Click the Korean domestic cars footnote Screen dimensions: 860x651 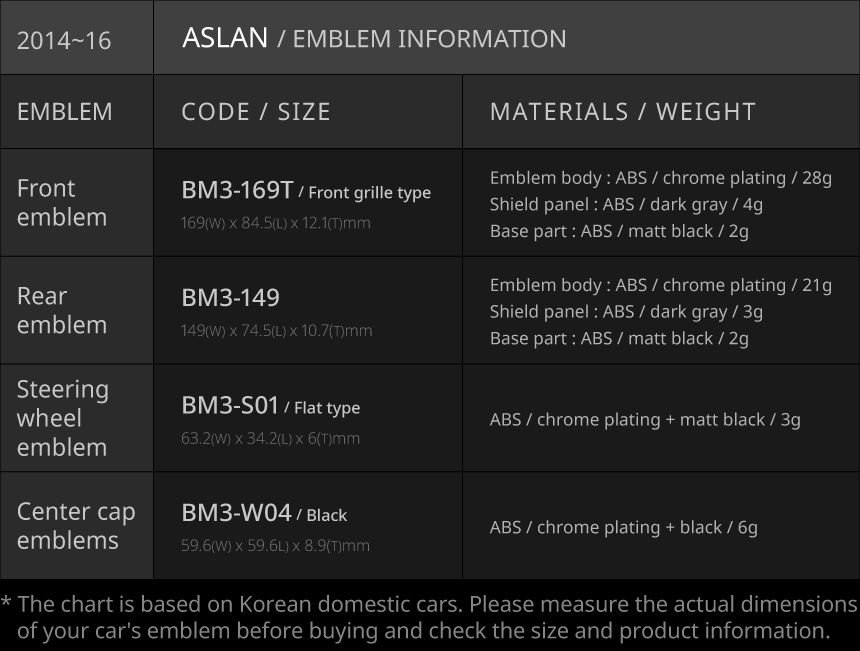point(430,617)
